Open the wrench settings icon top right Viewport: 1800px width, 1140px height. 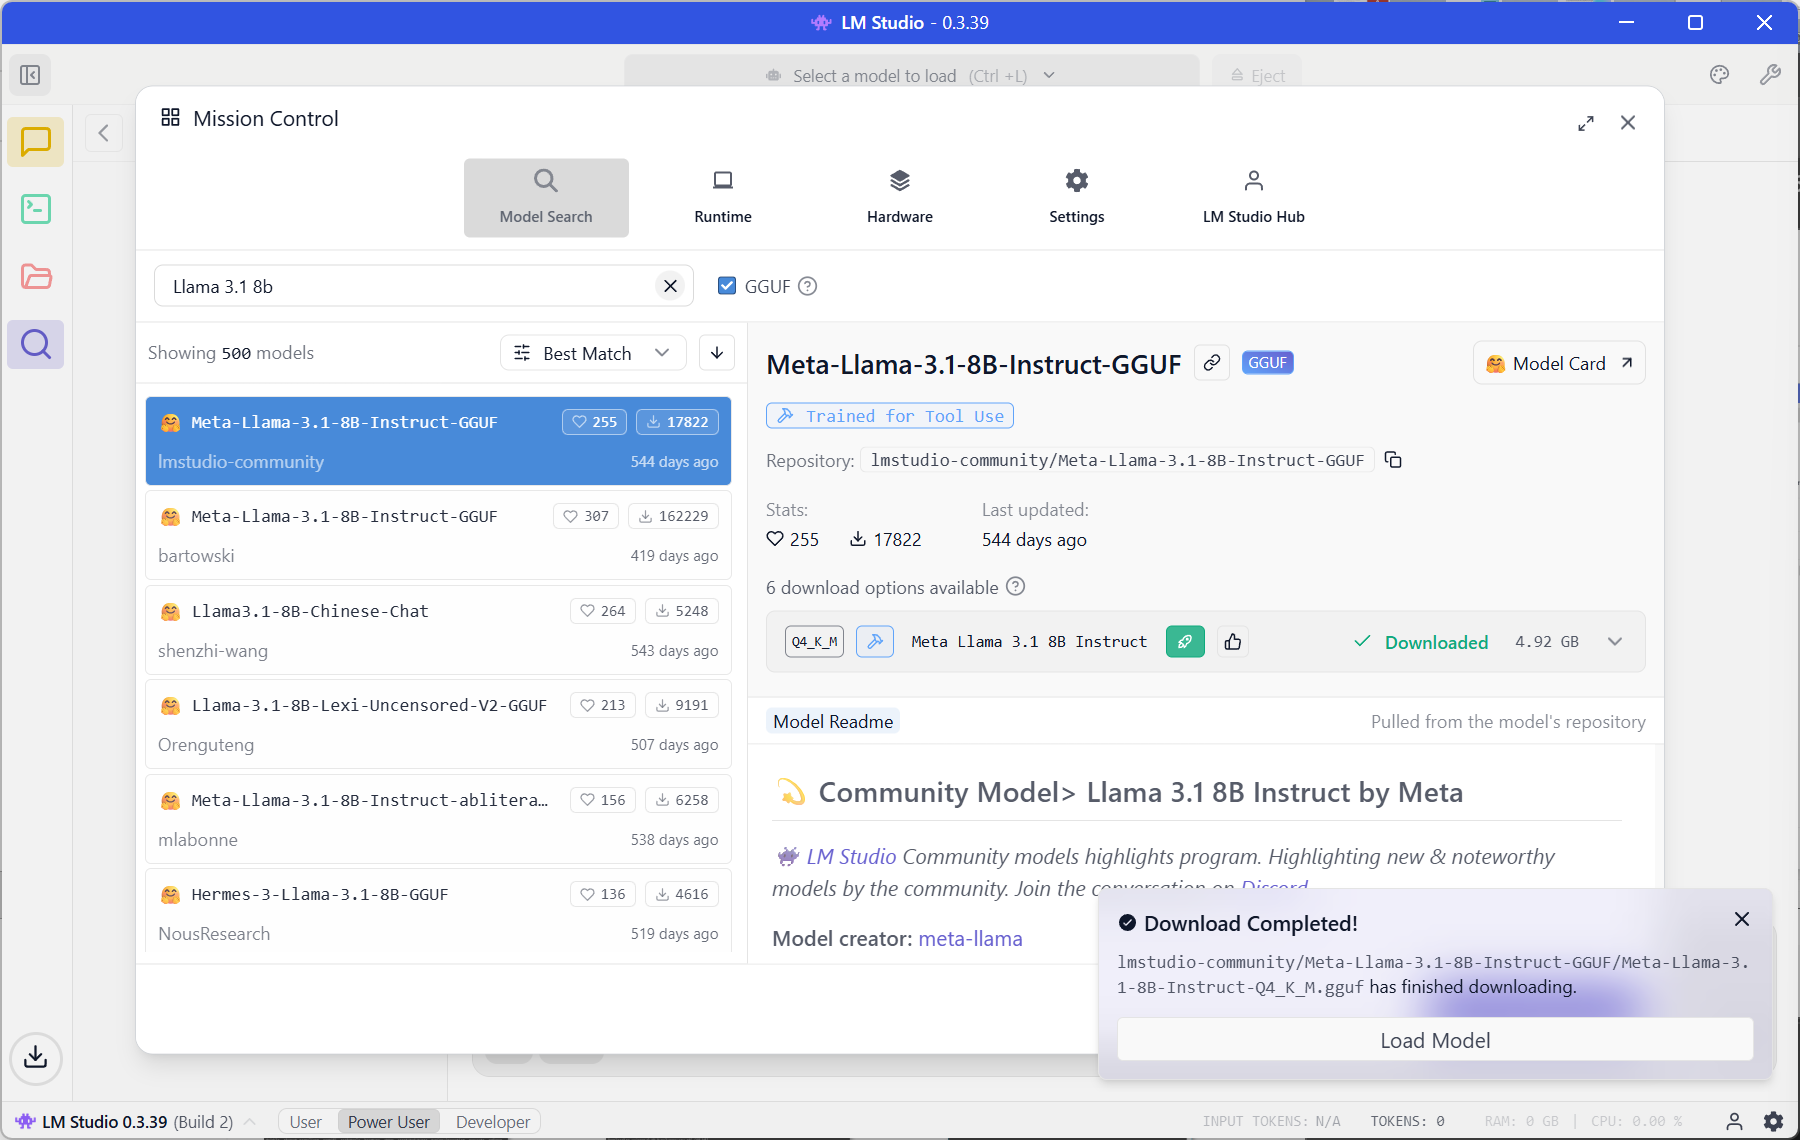tap(1770, 75)
